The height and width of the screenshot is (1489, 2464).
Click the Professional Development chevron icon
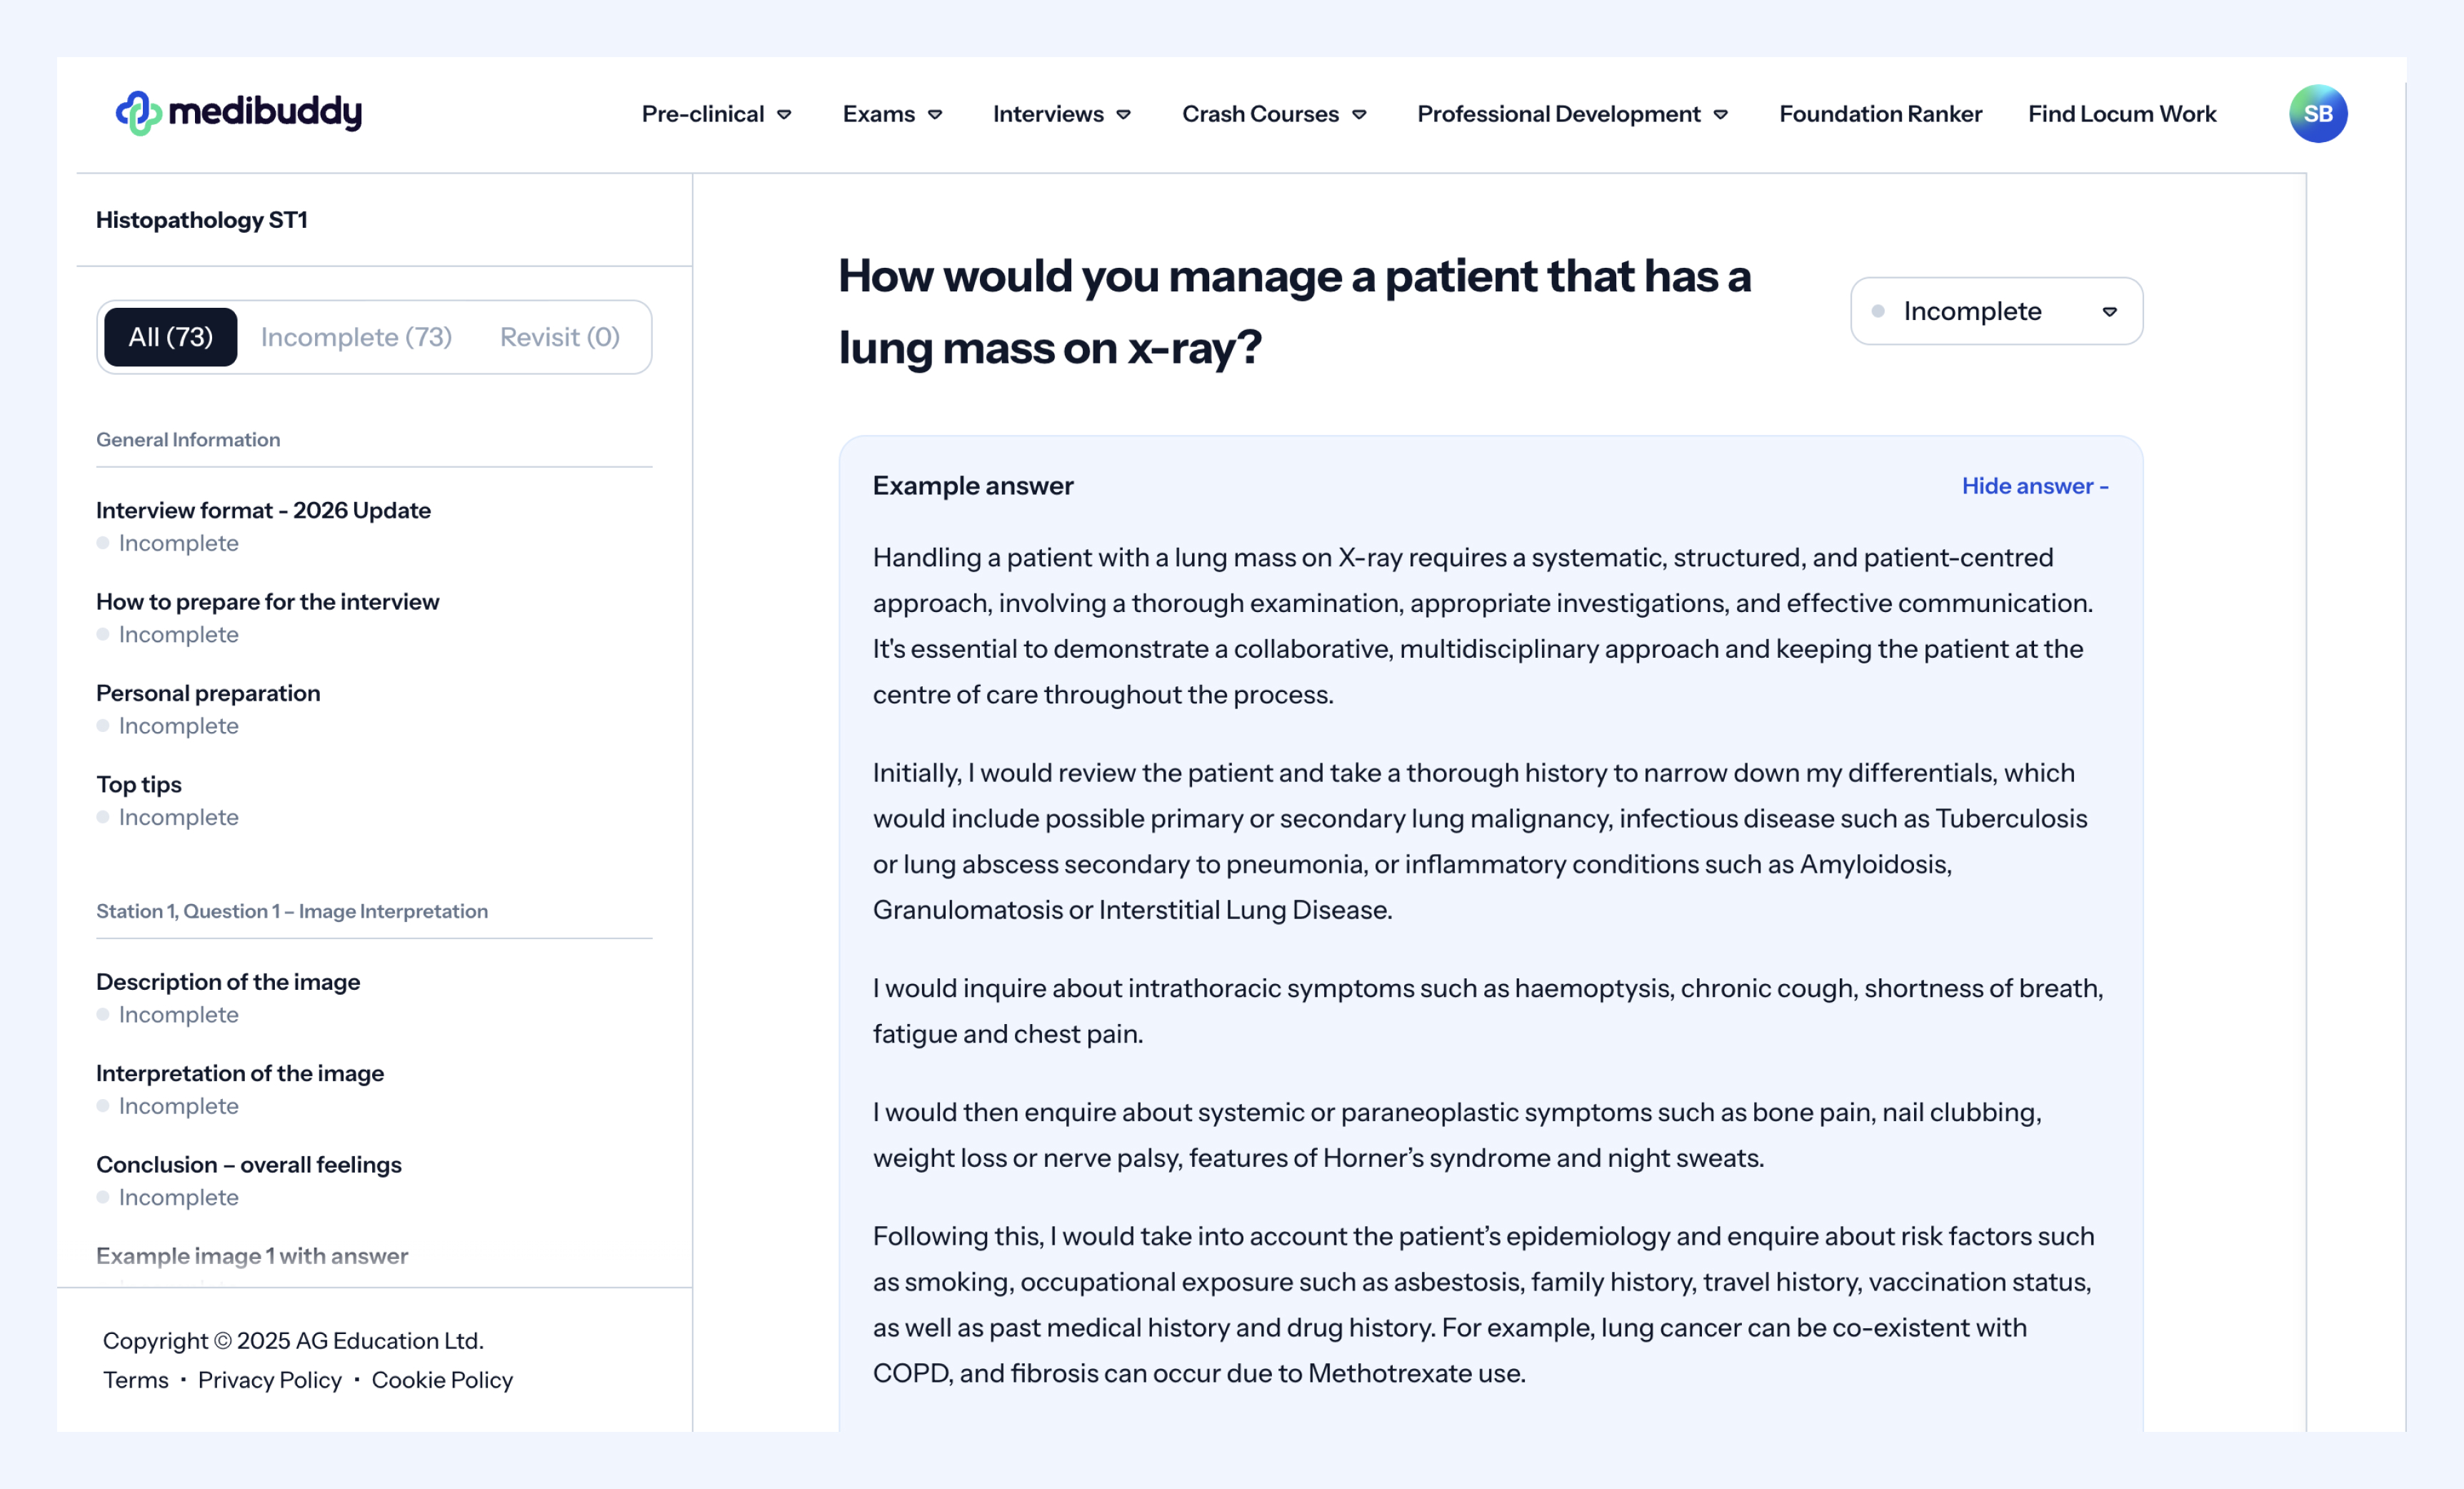click(1721, 115)
